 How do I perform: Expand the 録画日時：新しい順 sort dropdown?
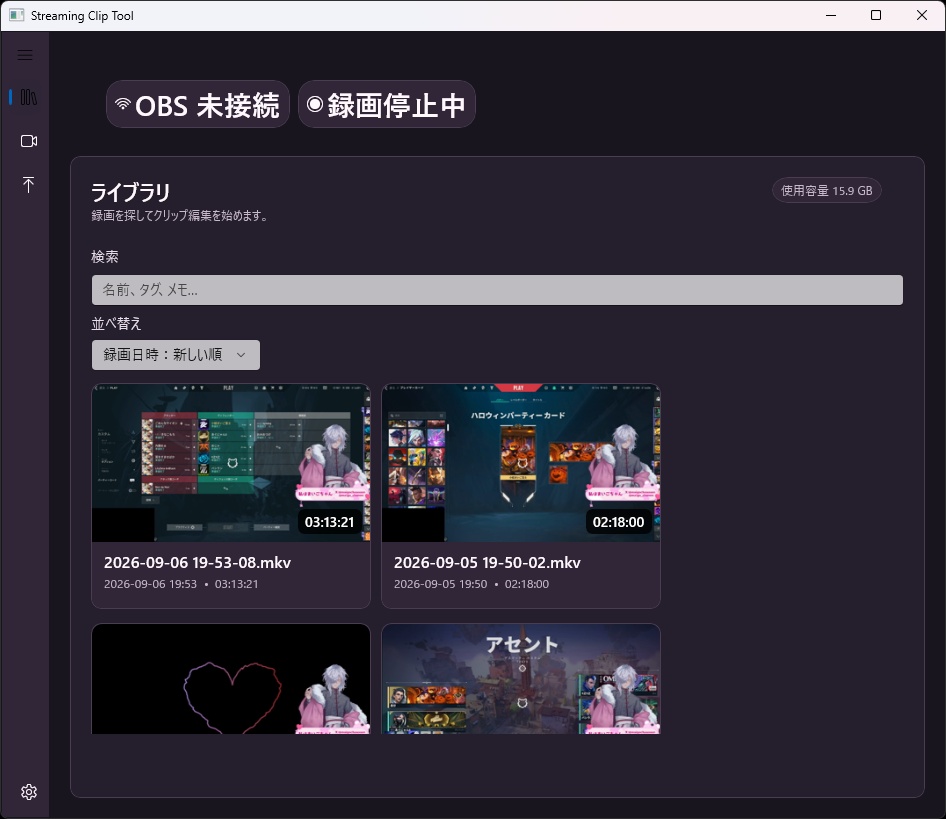point(176,355)
